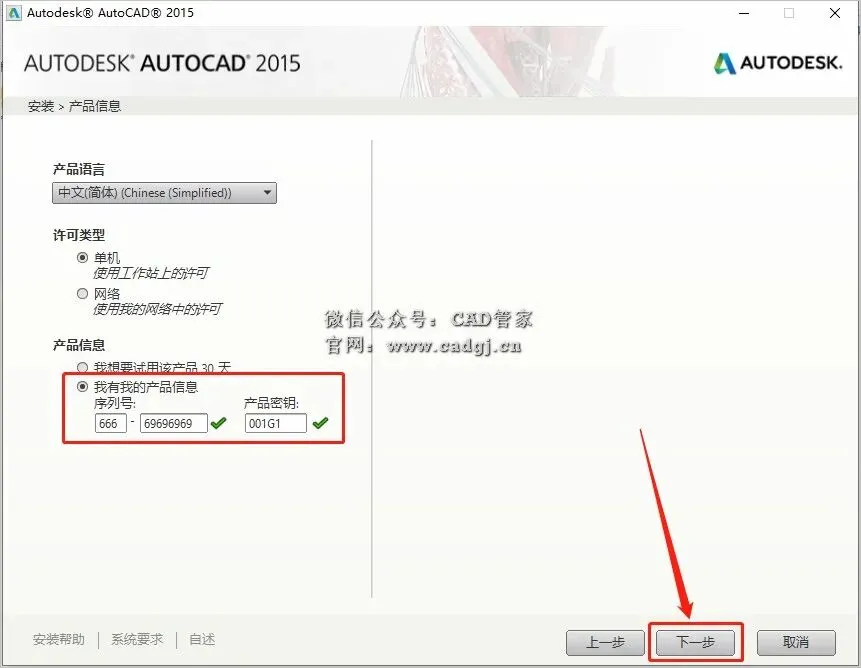Image resolution: width=861 pixels, height=668 pixels.
Task: Click the AutoCAD icon in title bar
Action: tap(13, 13)
